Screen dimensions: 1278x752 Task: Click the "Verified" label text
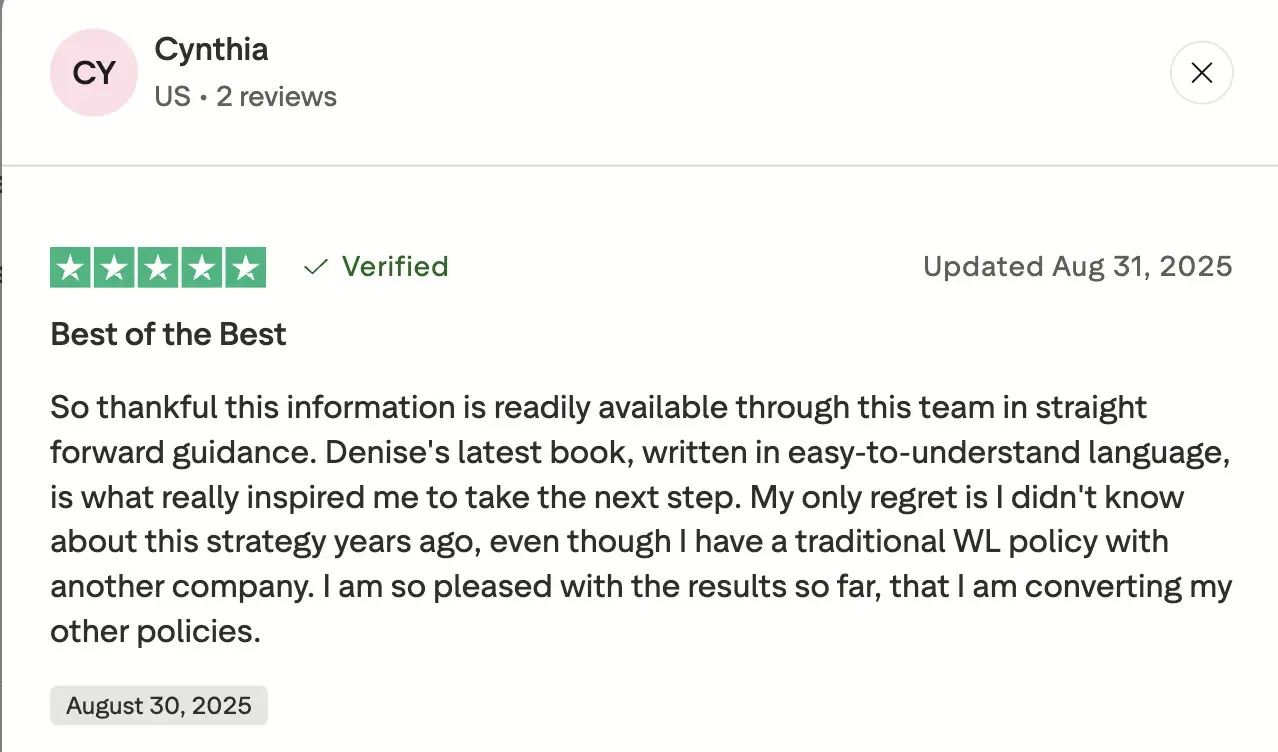coord(395,267)
